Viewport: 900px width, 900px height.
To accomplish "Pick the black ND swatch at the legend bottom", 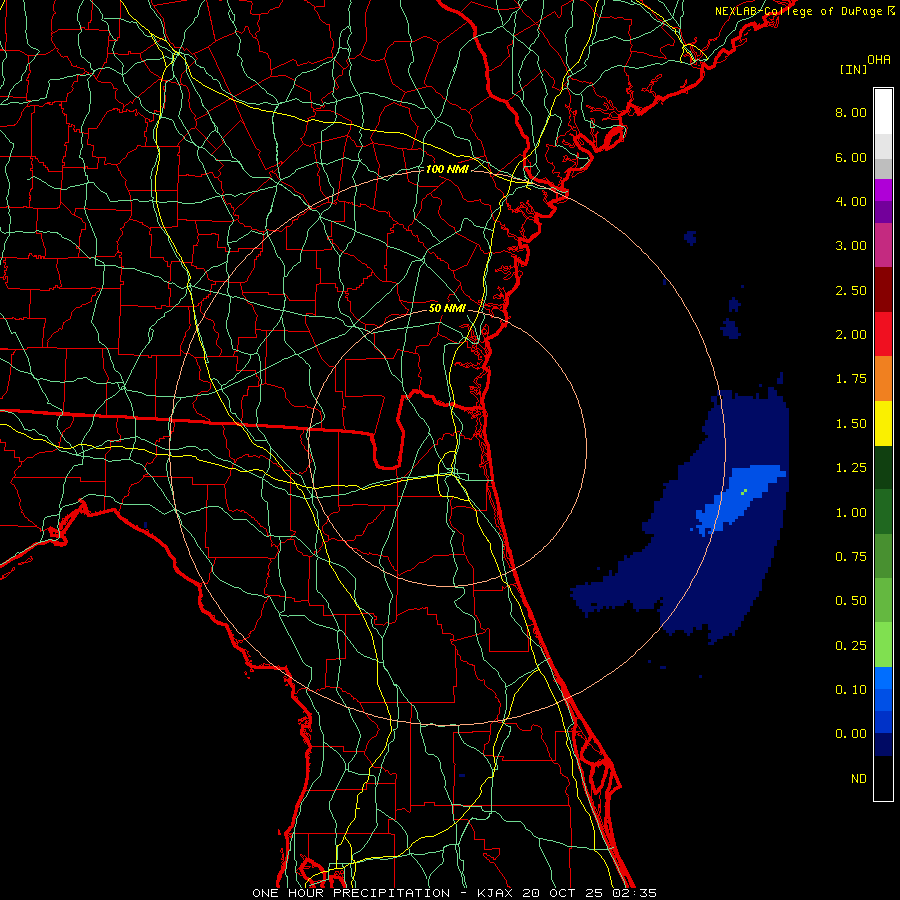I will (883, 778).
